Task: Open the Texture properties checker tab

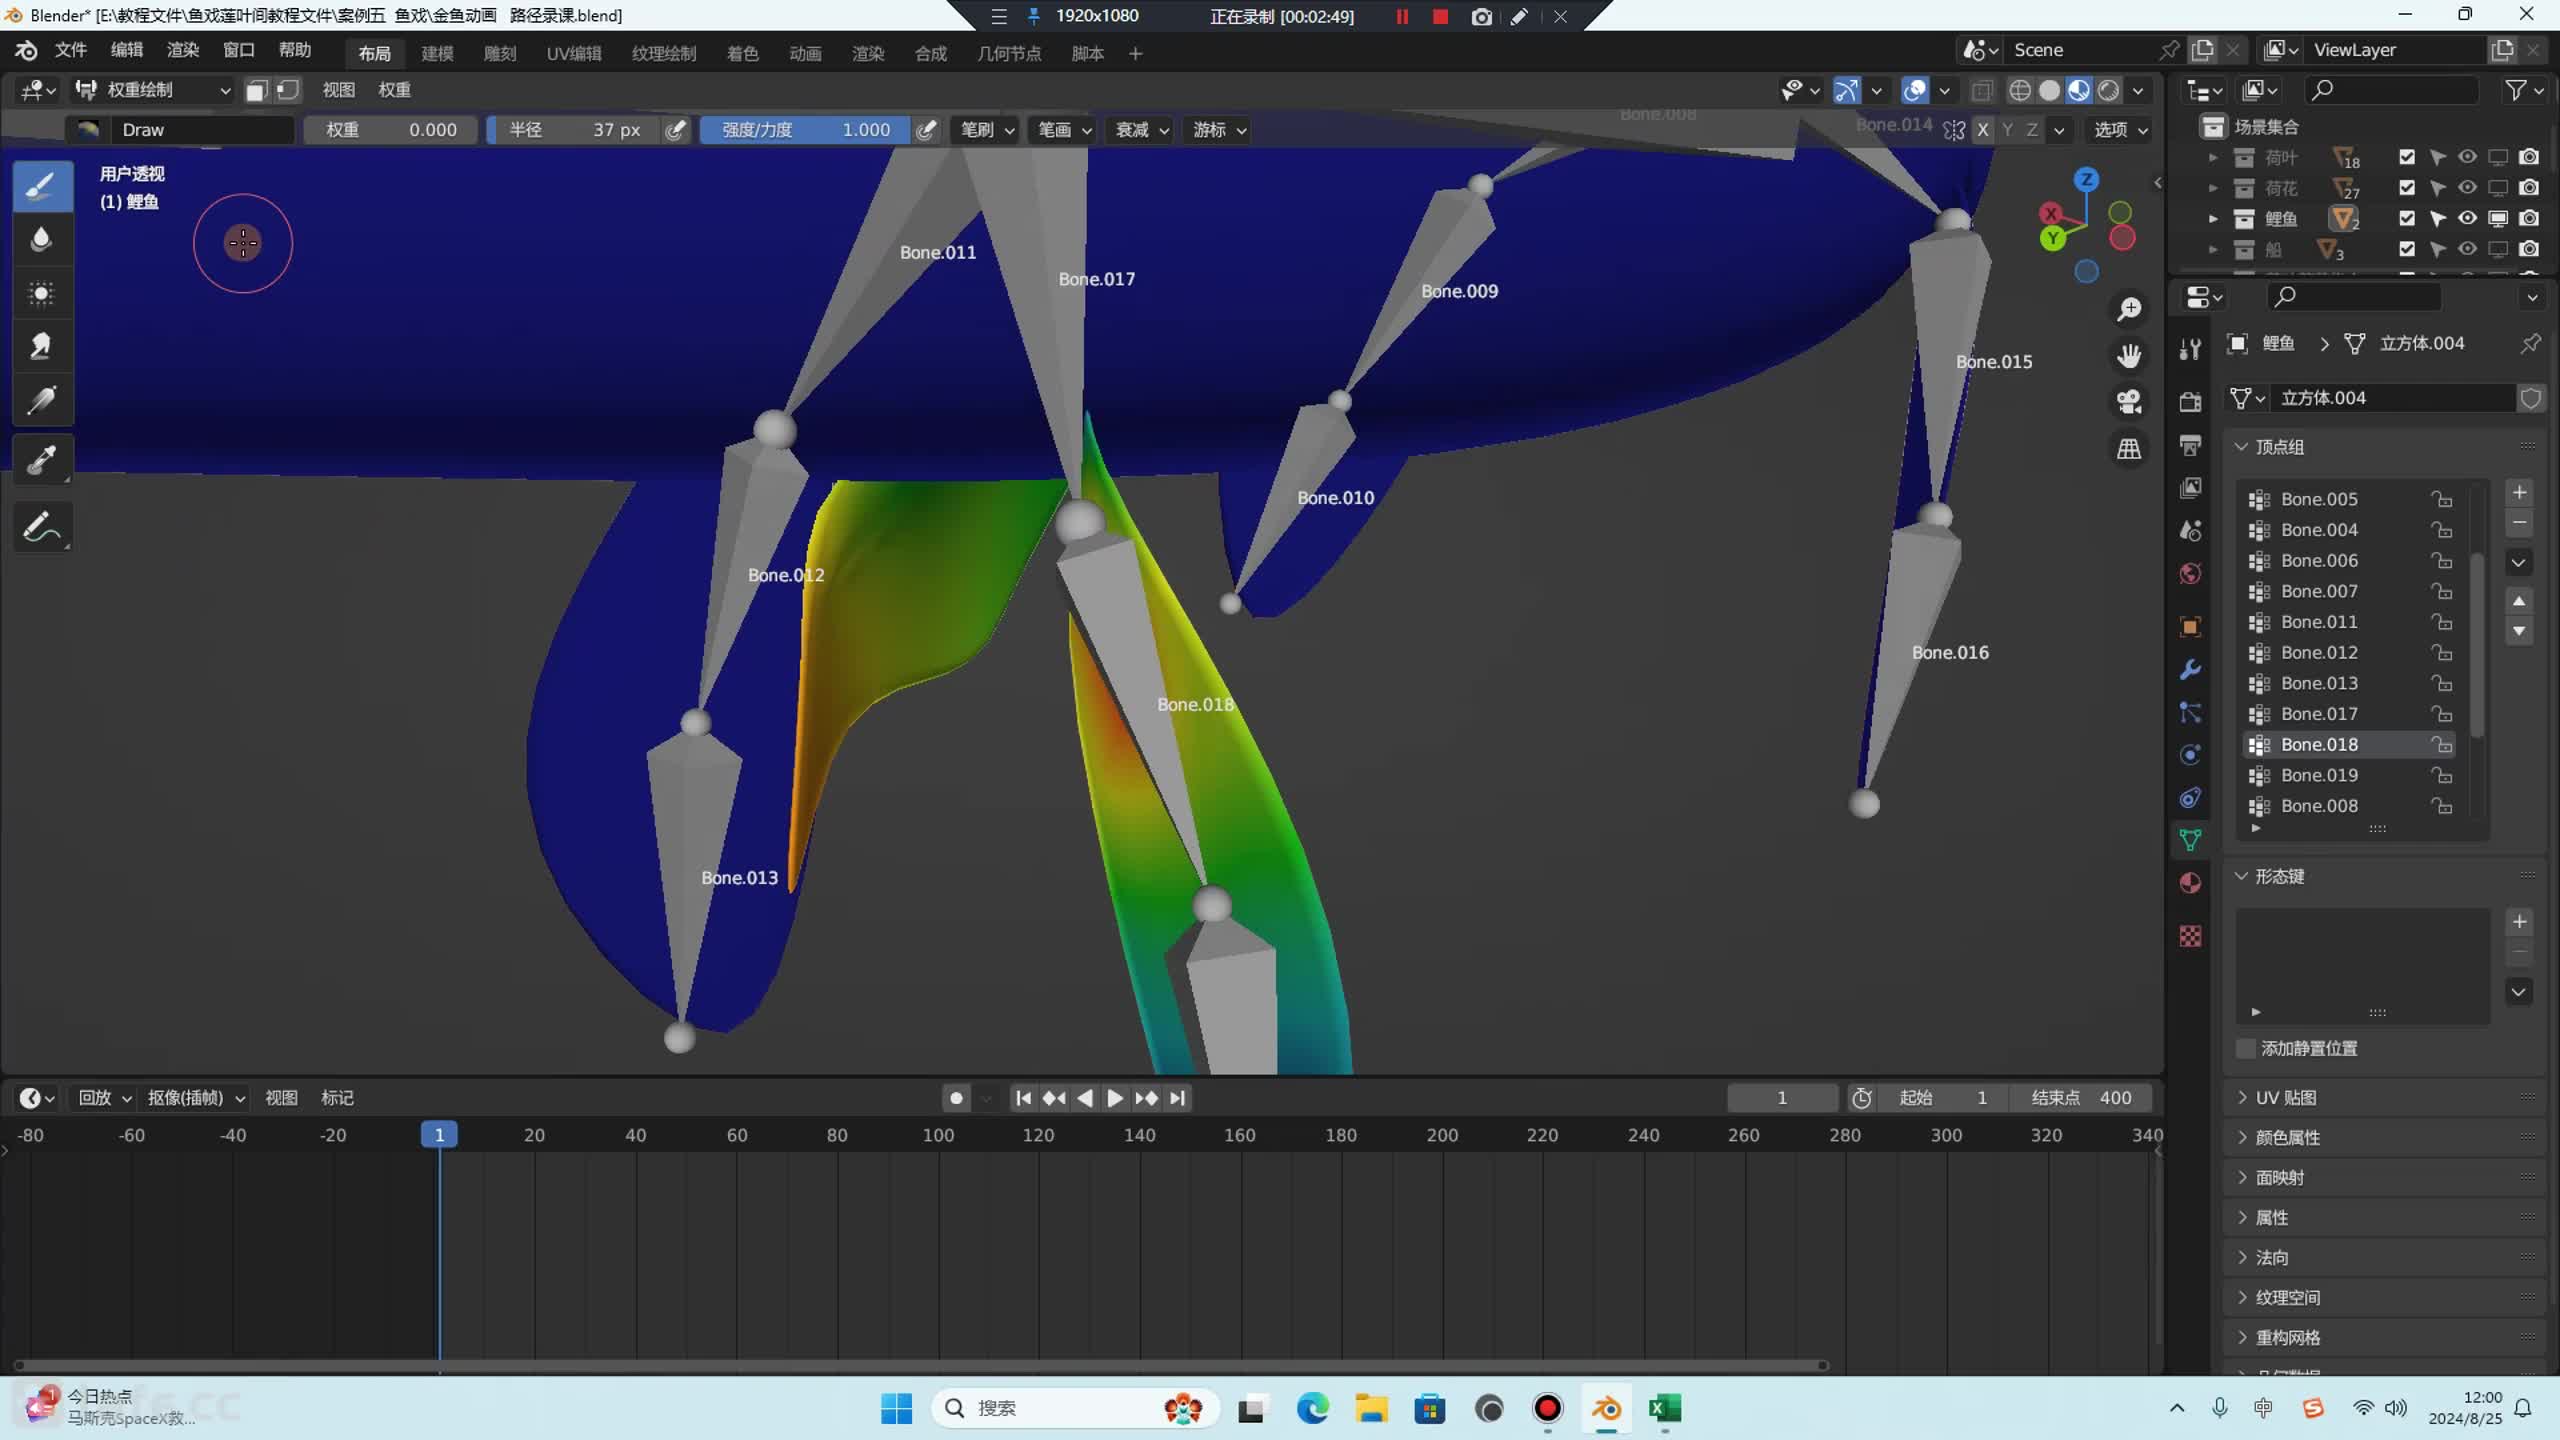Action: (x=2190, y=936)
